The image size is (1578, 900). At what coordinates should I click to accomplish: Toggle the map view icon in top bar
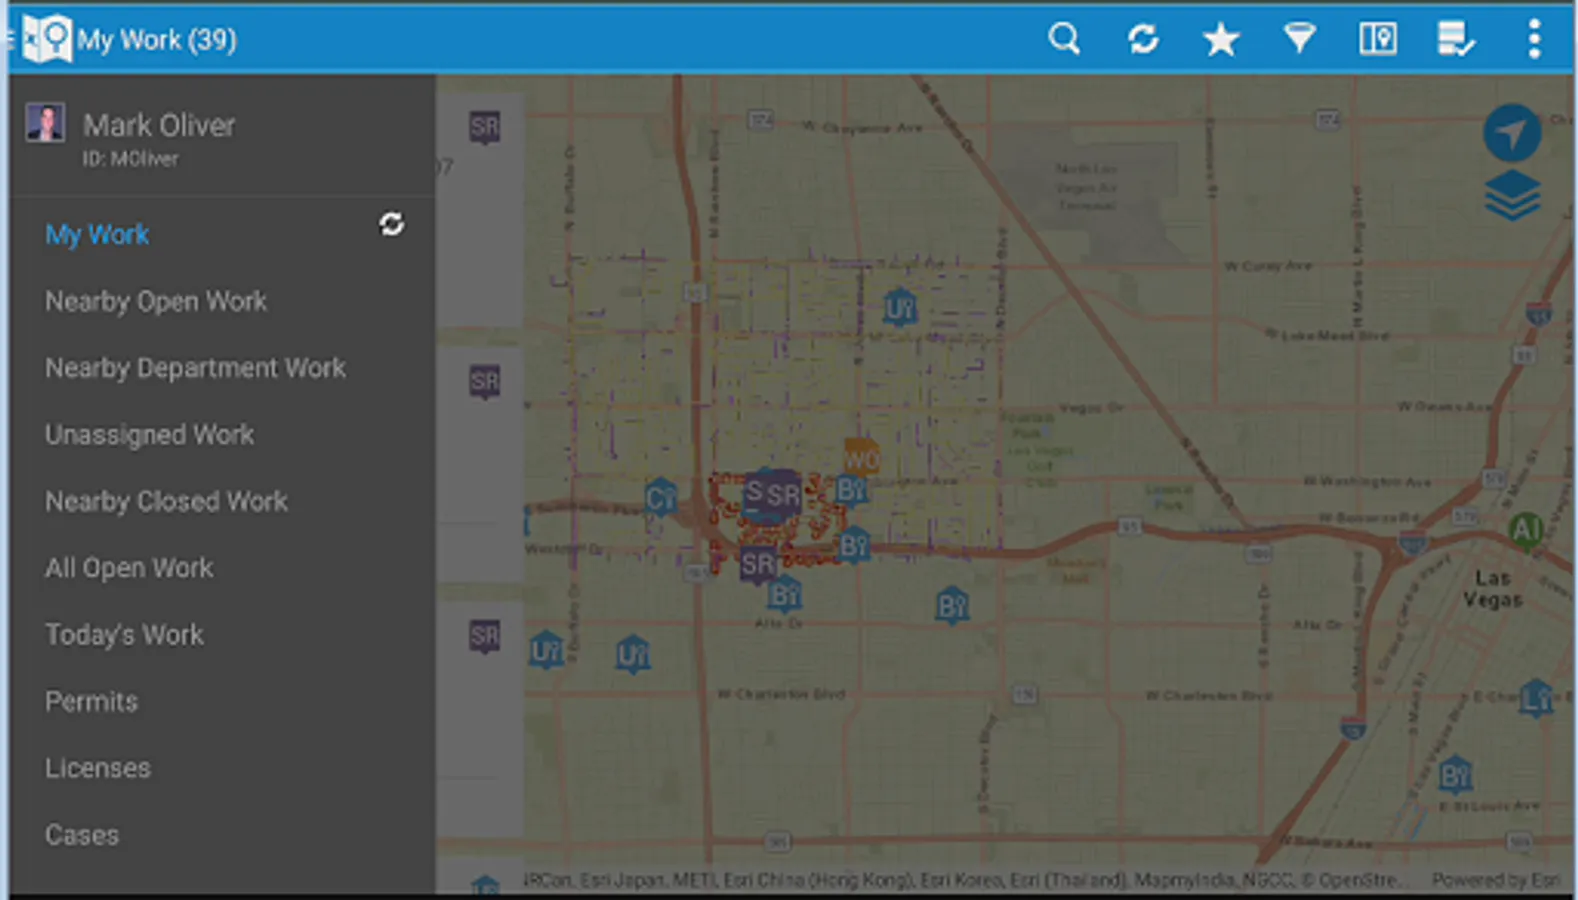pos(1377,40)
